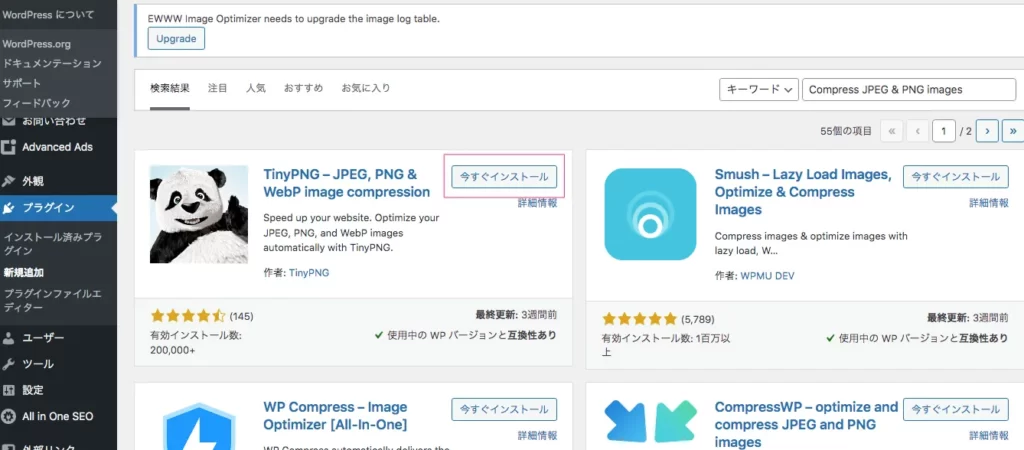
Task: Click the WPMU DEV author link
Action: [x=767, y=276]
